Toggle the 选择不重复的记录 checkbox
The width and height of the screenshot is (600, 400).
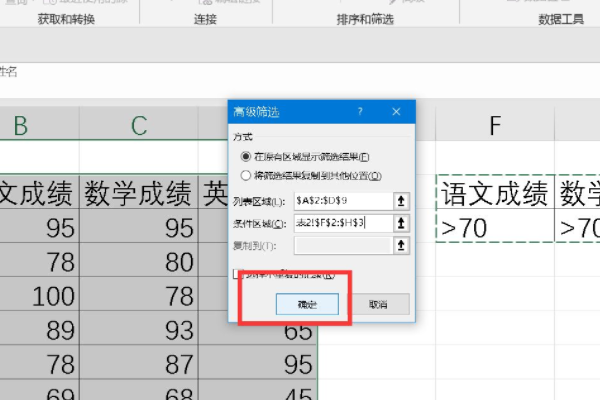[x=237, y=274]
